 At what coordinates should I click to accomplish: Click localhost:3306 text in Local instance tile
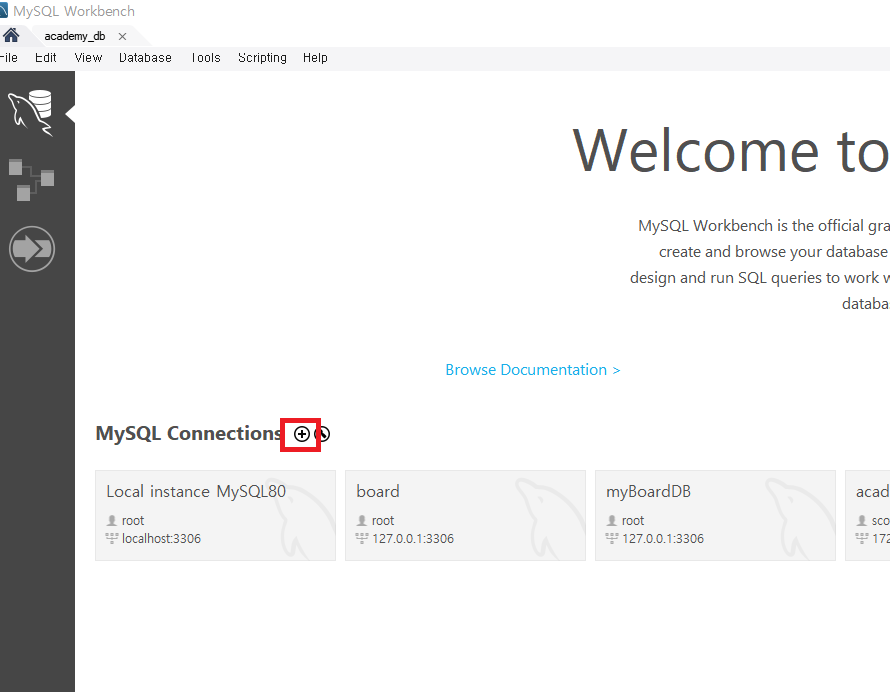tap(161, 539)
